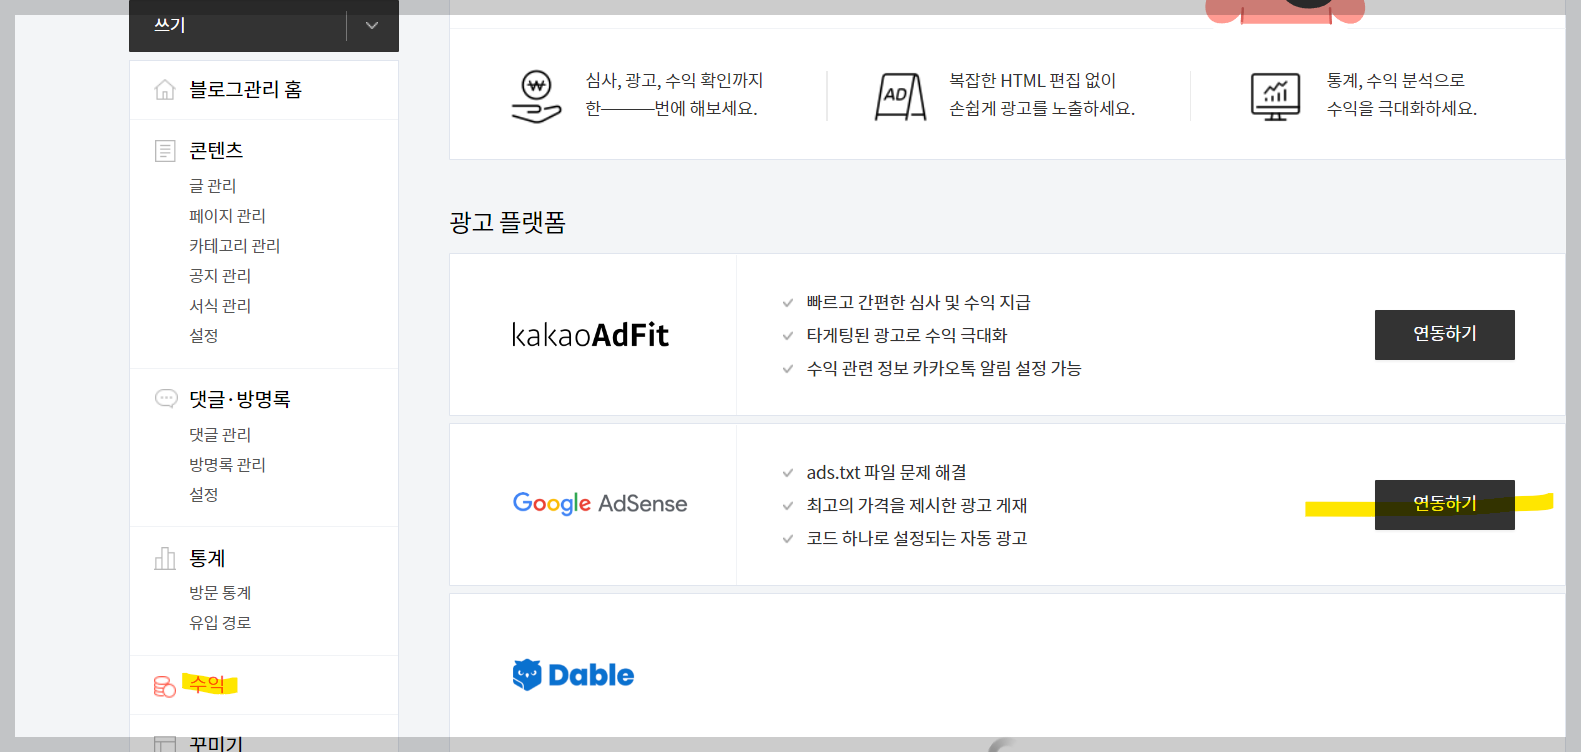Click the won coin in hand icon
The width and height of the screenshot is (1581, 752).
(x=537, y=97)
